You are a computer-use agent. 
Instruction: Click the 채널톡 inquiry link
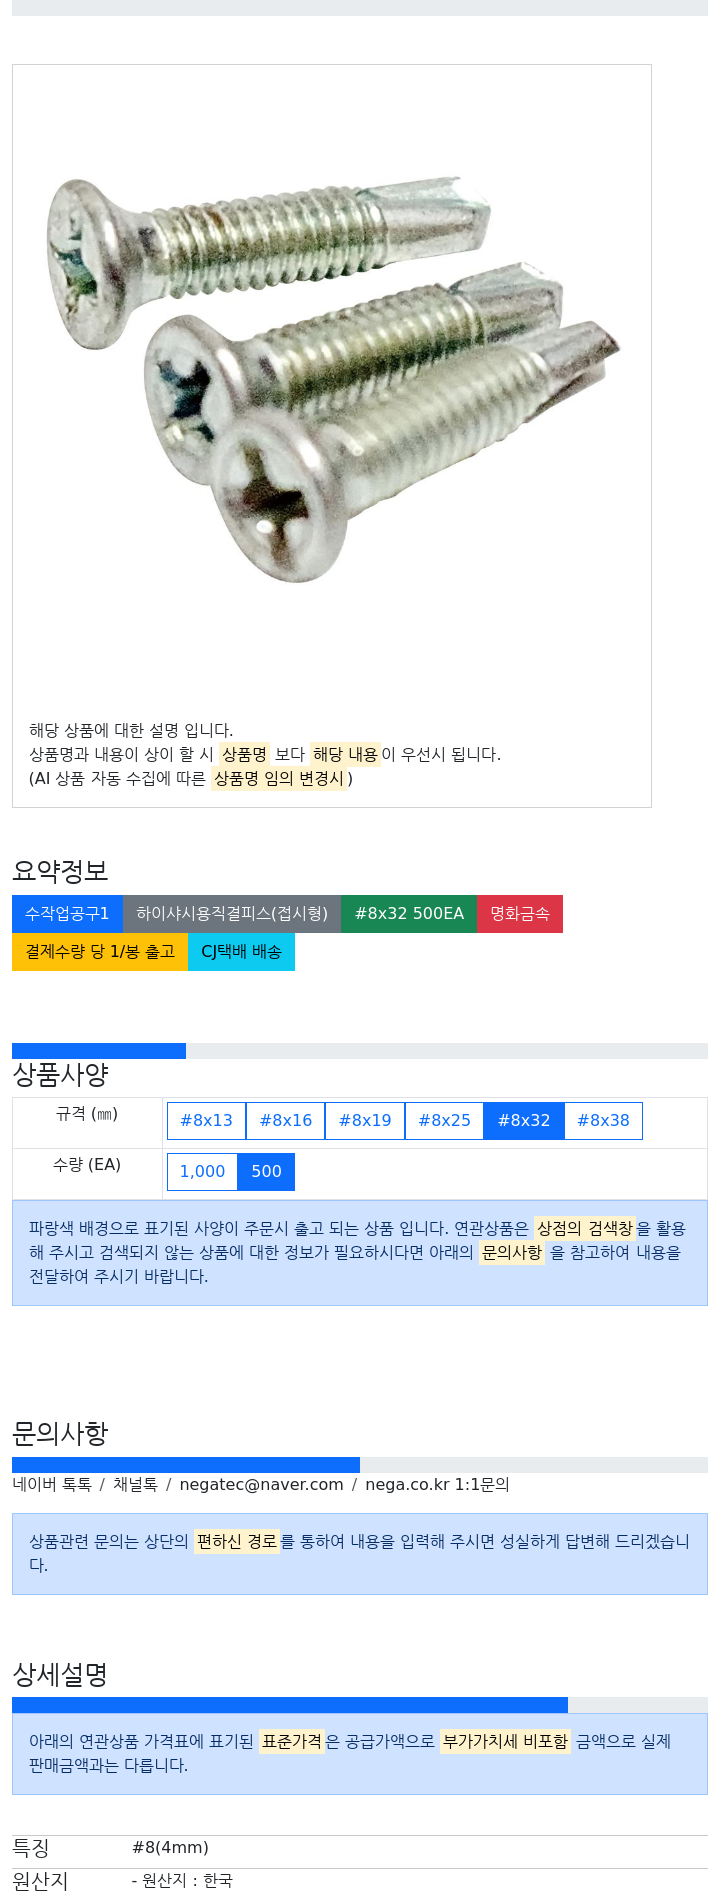pyautogui.click(x=135, y=1485)
